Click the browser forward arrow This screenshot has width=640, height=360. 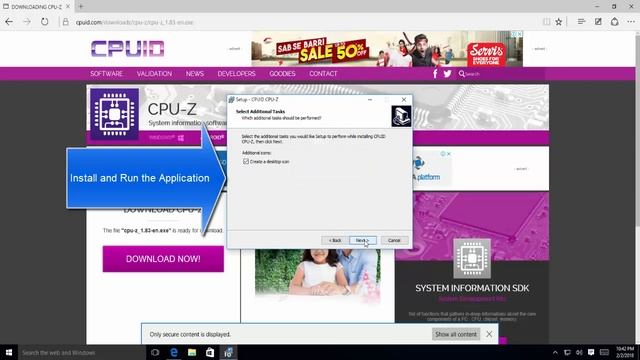[x=27, y=22]
